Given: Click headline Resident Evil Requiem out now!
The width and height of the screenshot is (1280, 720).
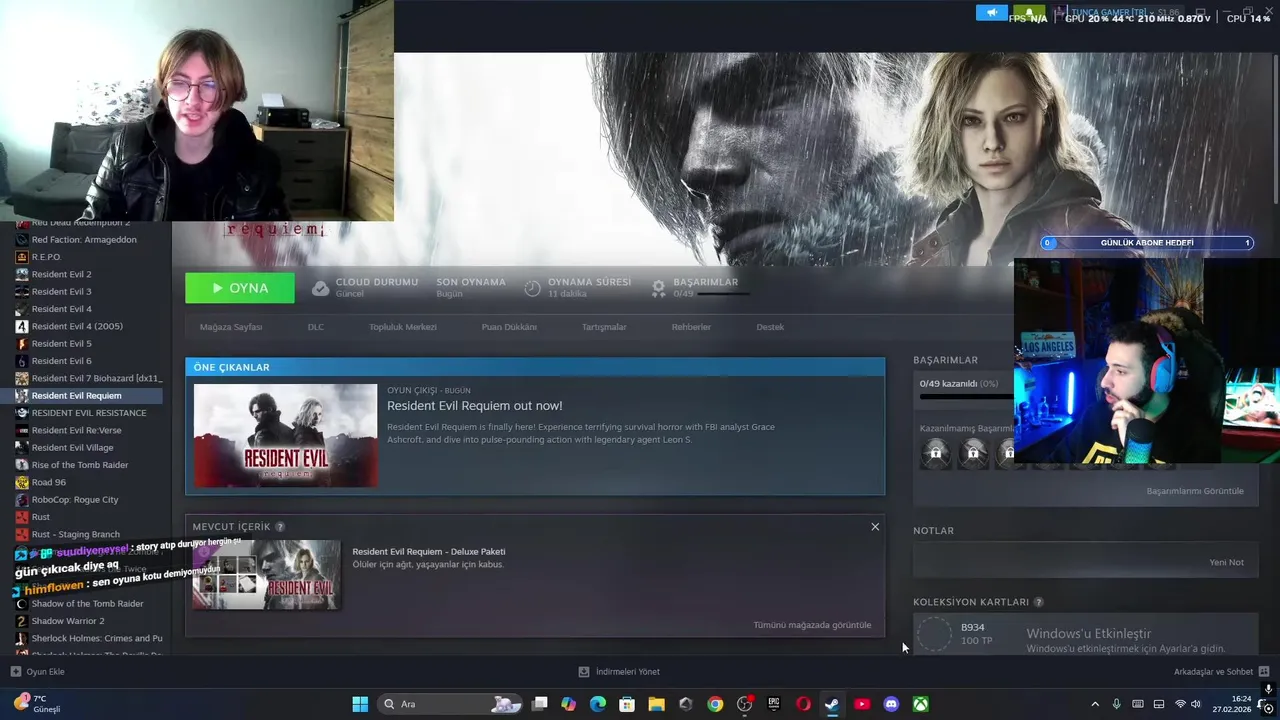Looking at the screenshot, I should (x=474, y=405).
